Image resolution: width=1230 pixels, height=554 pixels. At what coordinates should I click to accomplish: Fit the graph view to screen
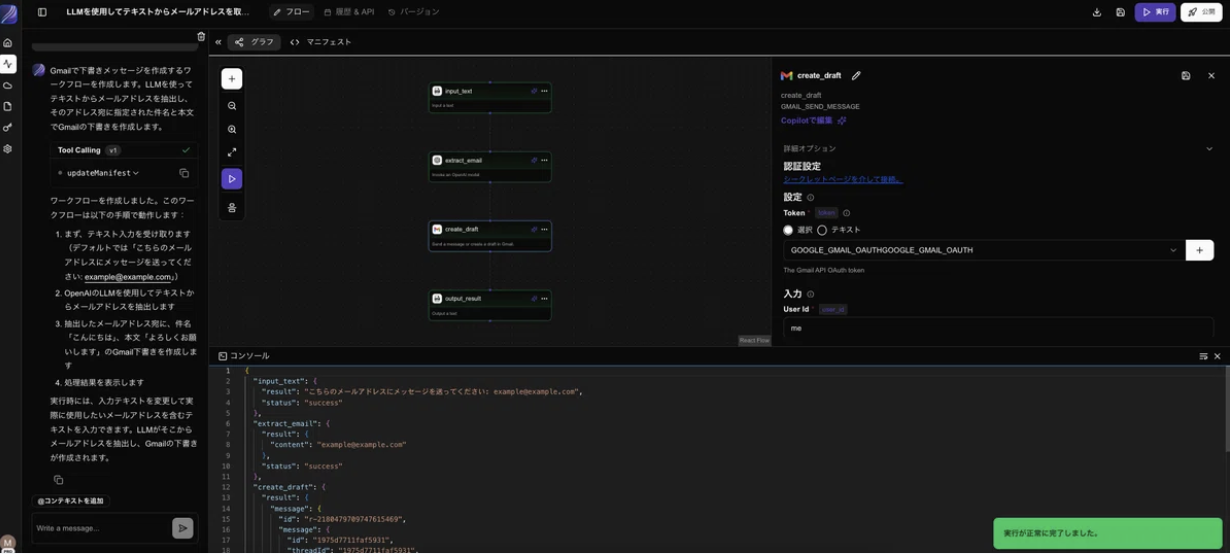point(232,152)
